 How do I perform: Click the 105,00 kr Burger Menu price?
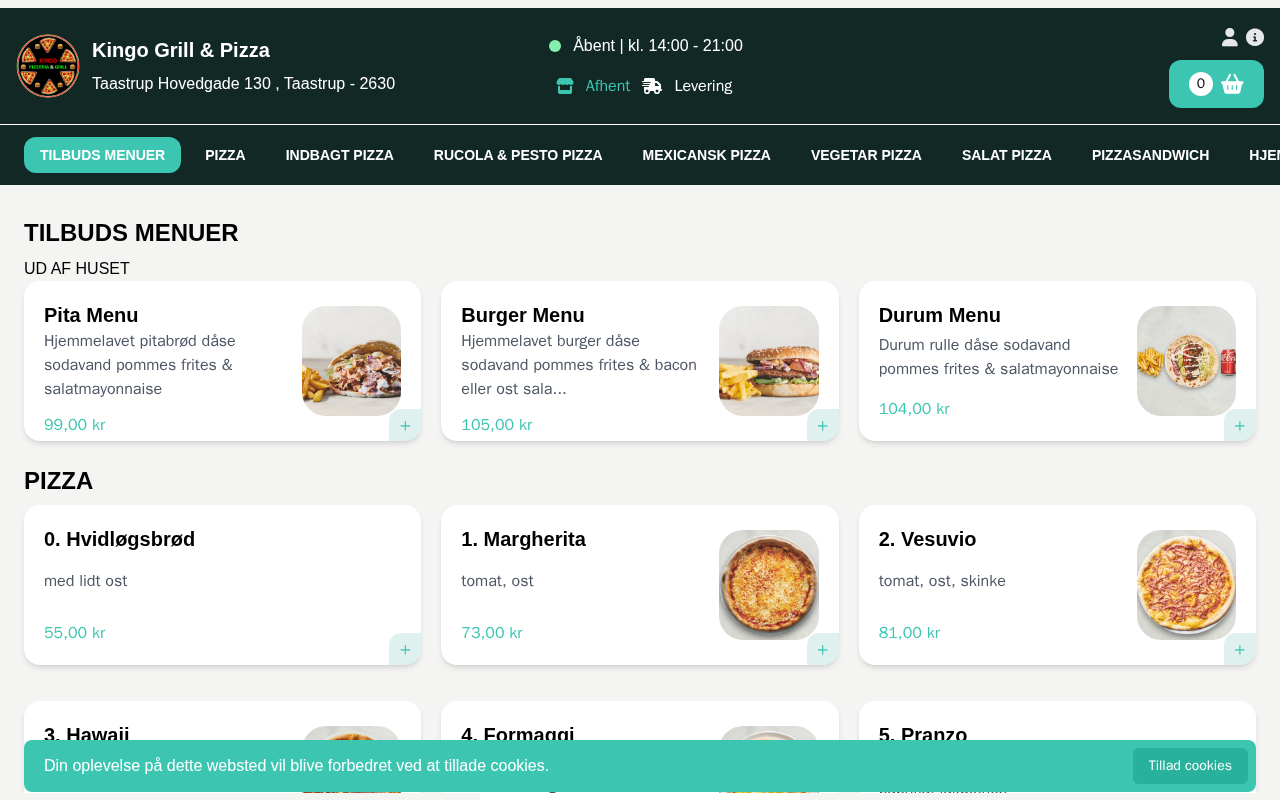(497, 425)
